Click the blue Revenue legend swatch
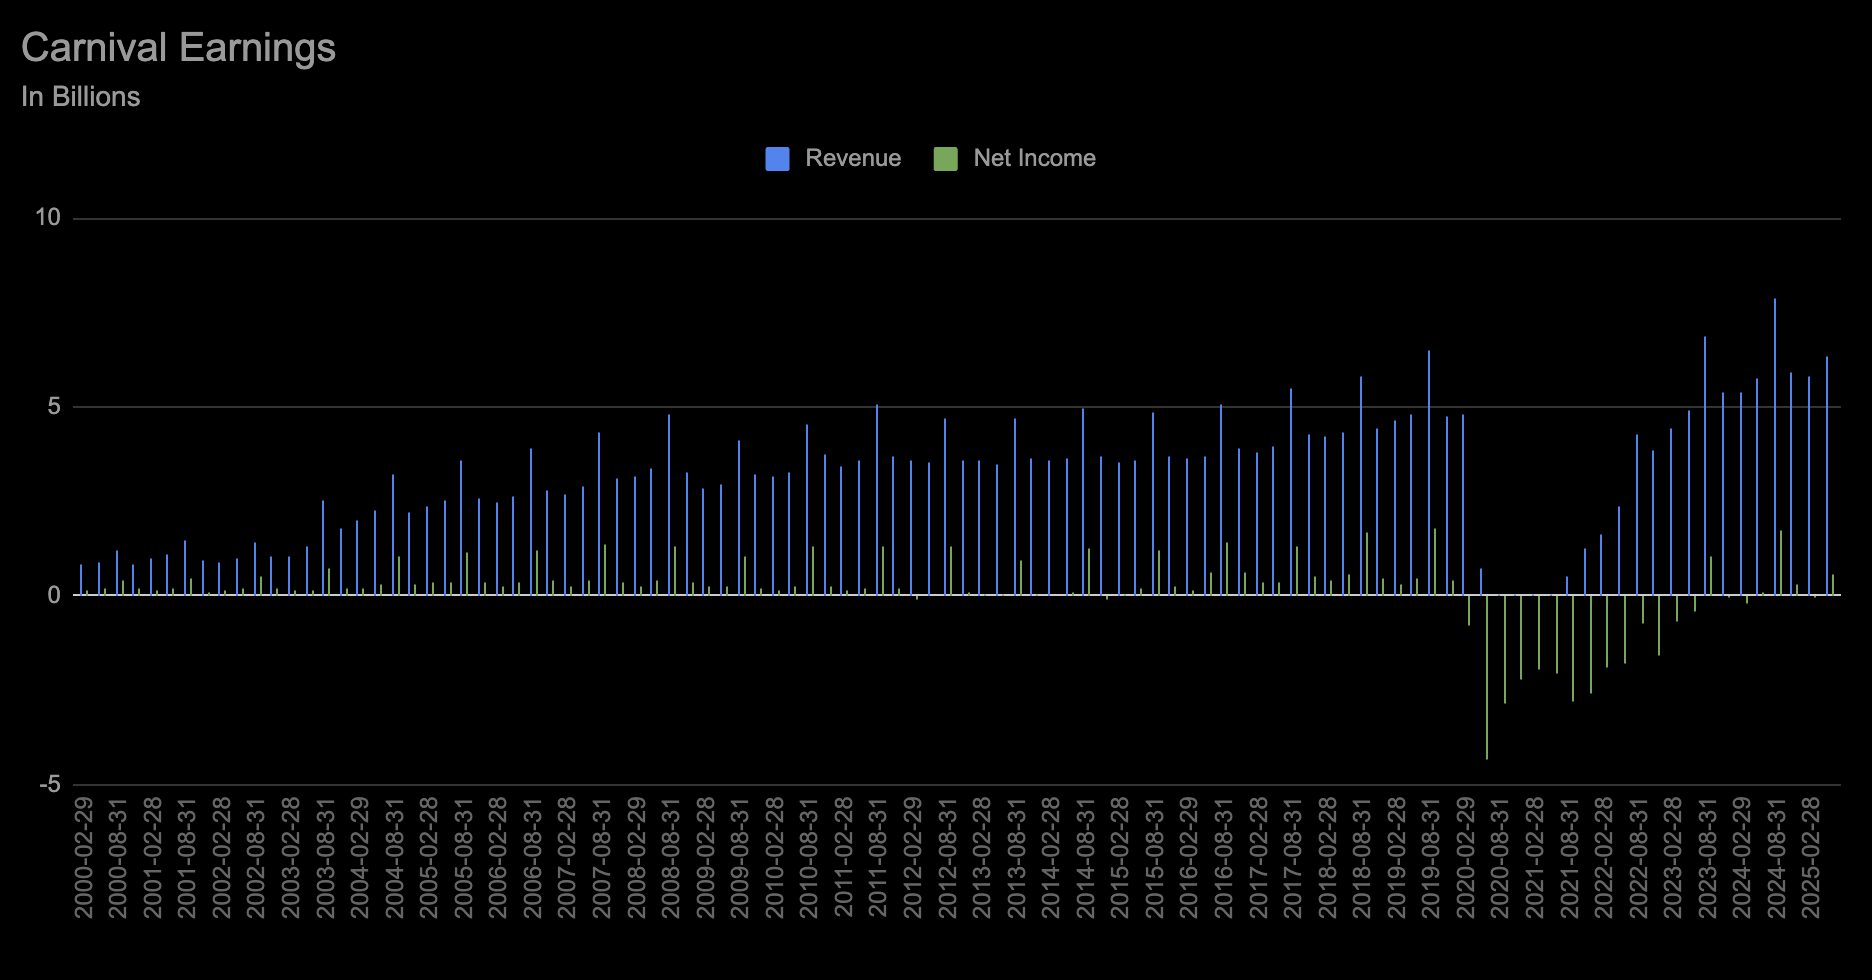Screen dimensions: 1872x980 pyautogui.click(x=777, y=159)
